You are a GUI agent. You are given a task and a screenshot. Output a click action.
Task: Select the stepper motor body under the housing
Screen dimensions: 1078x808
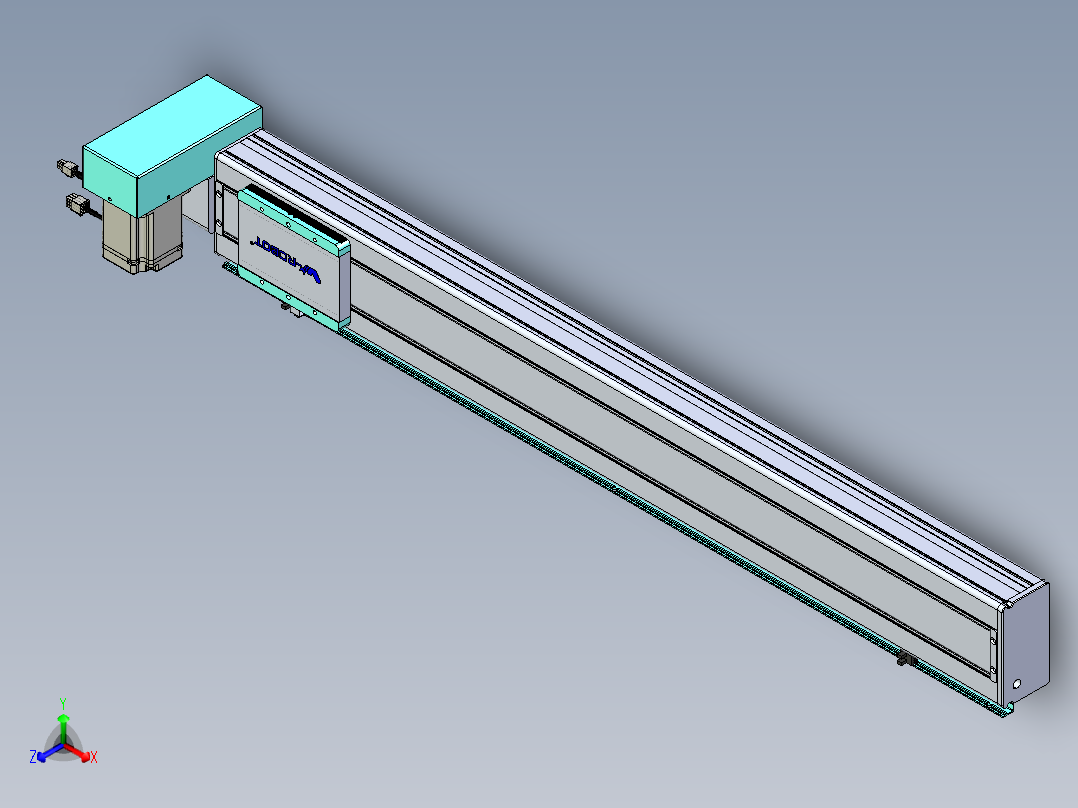click(x=143, y=237)
